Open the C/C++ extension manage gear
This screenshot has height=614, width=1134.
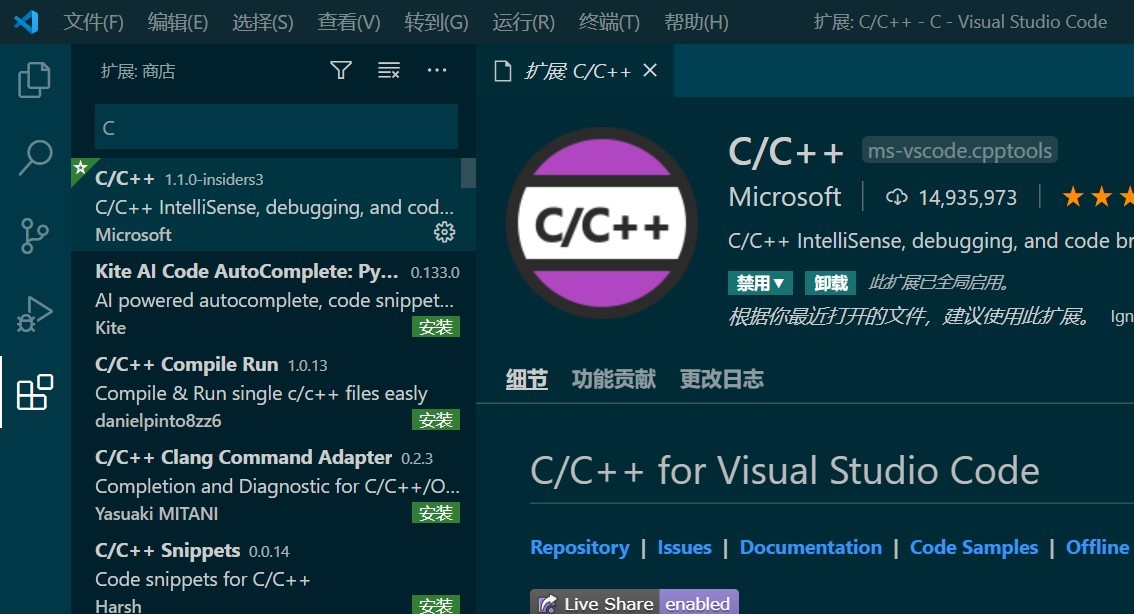[444, 231]
